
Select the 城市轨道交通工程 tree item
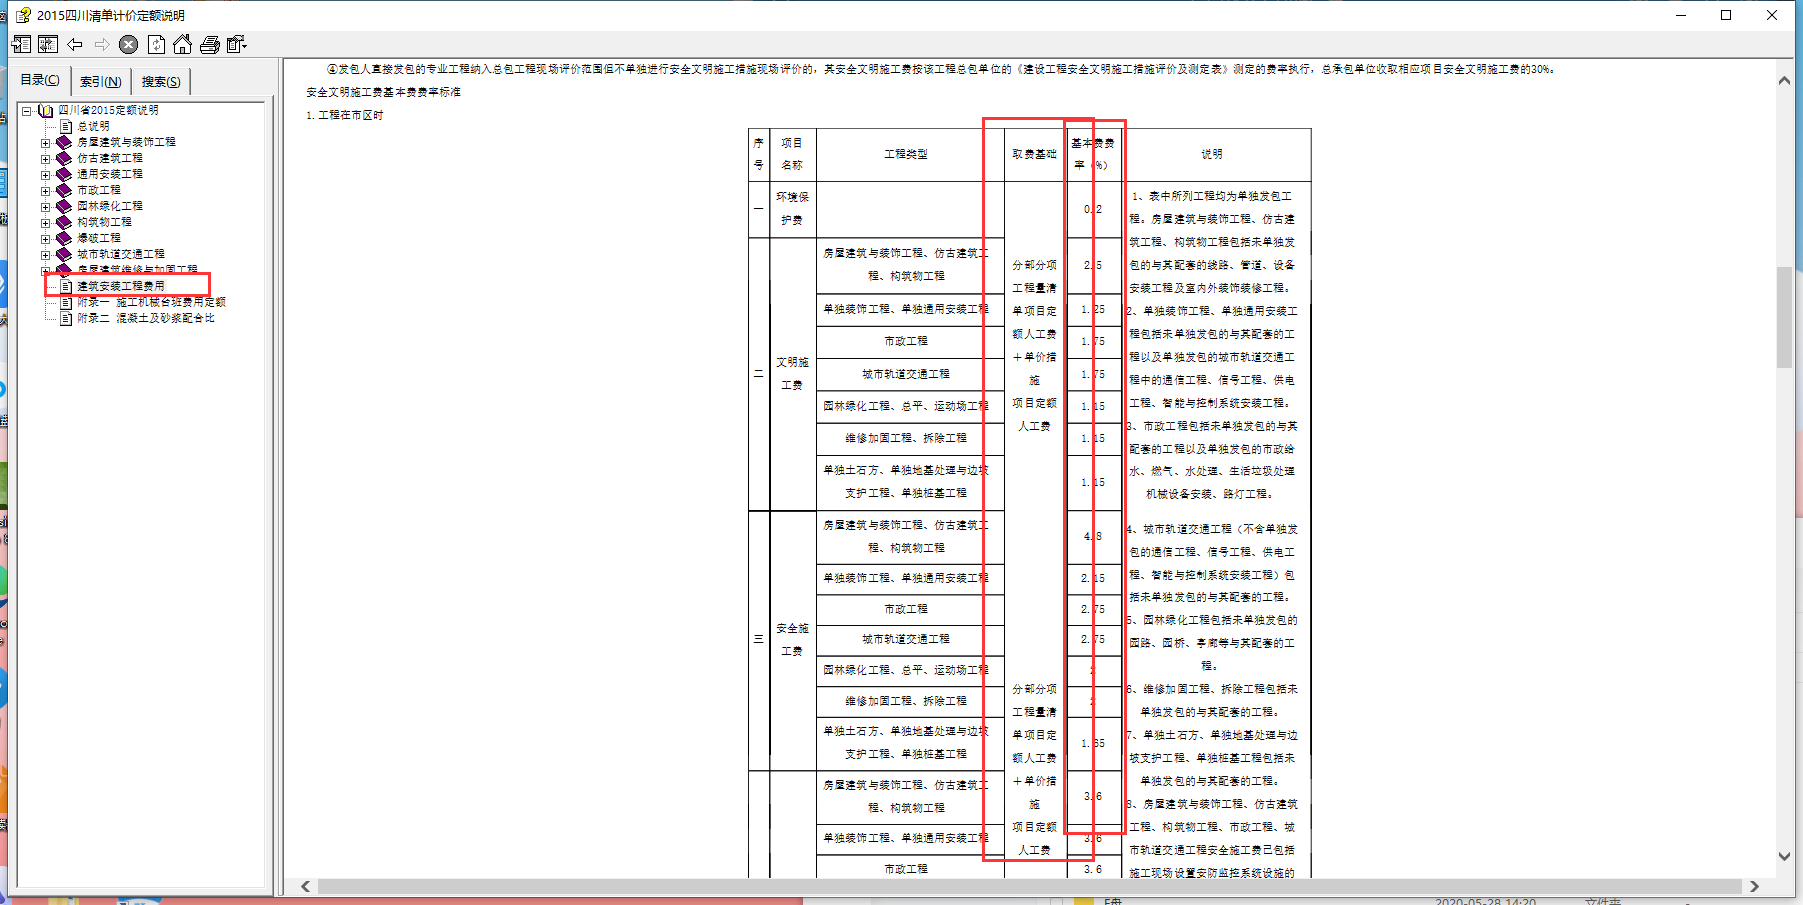click(x=121, y=254)
